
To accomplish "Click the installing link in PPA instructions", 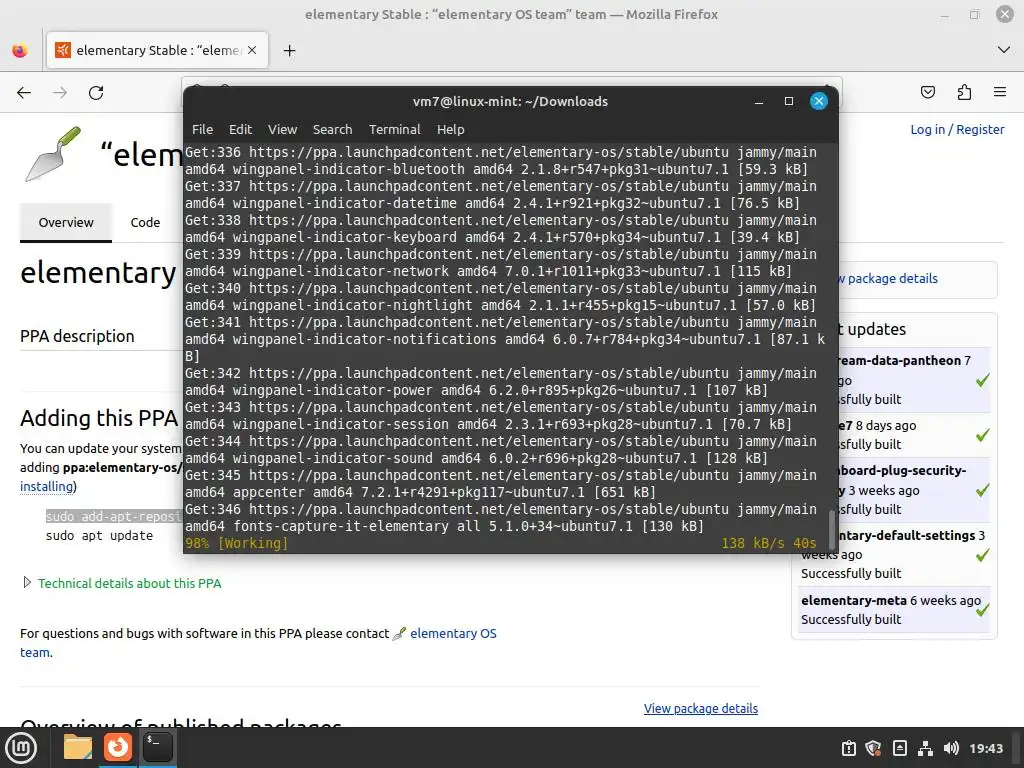I will pyautogui.click(x=46, y=487).
